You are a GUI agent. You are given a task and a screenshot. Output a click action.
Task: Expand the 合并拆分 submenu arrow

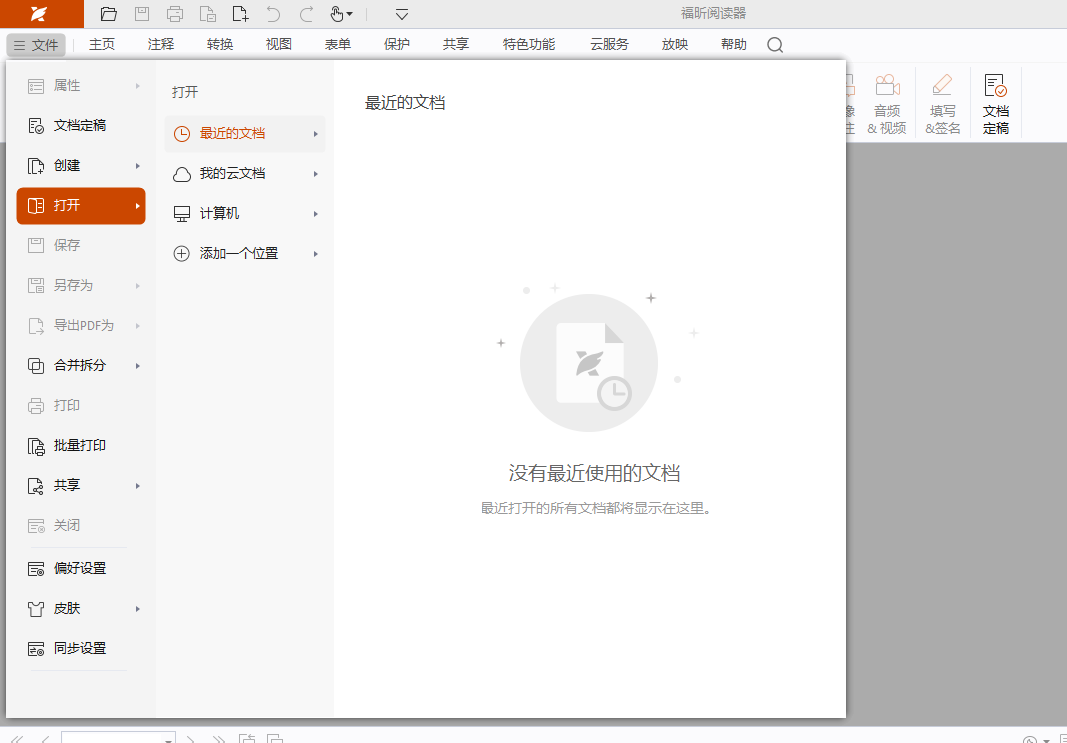[138, 366]
